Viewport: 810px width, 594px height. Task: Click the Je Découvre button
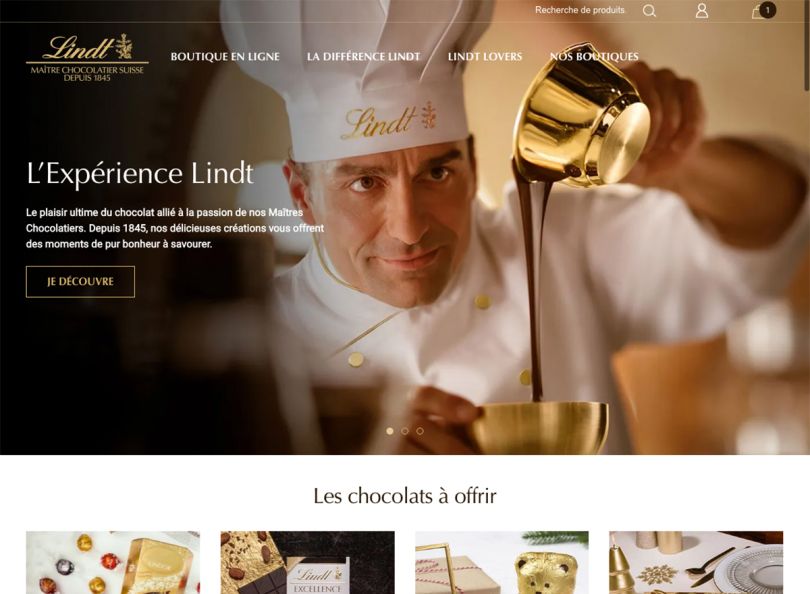click(81, 282)
